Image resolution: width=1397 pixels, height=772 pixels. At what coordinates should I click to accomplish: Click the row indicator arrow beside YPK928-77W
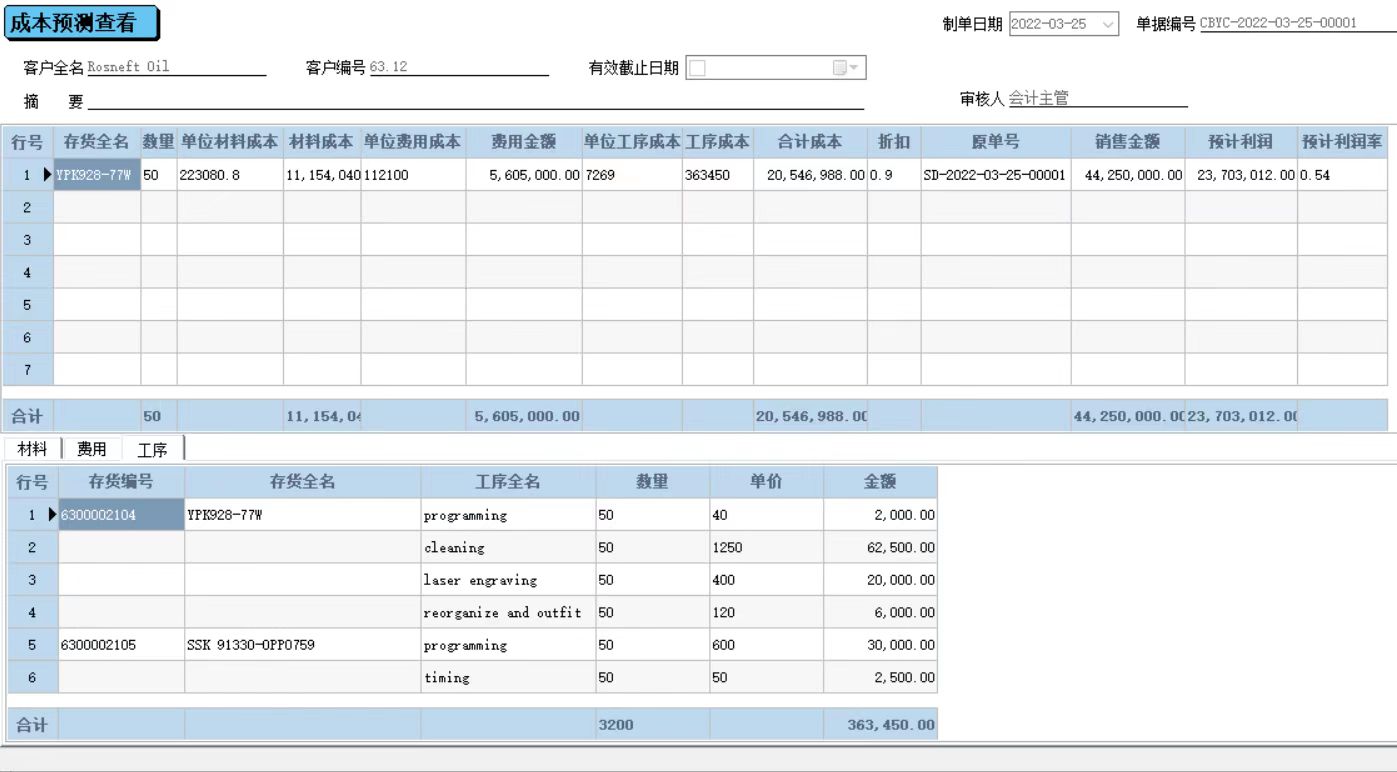click(x=48, y=173)
